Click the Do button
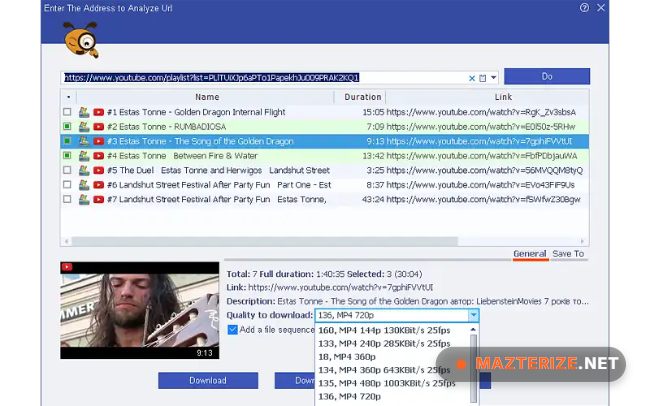650x406 pixels. 547,76
